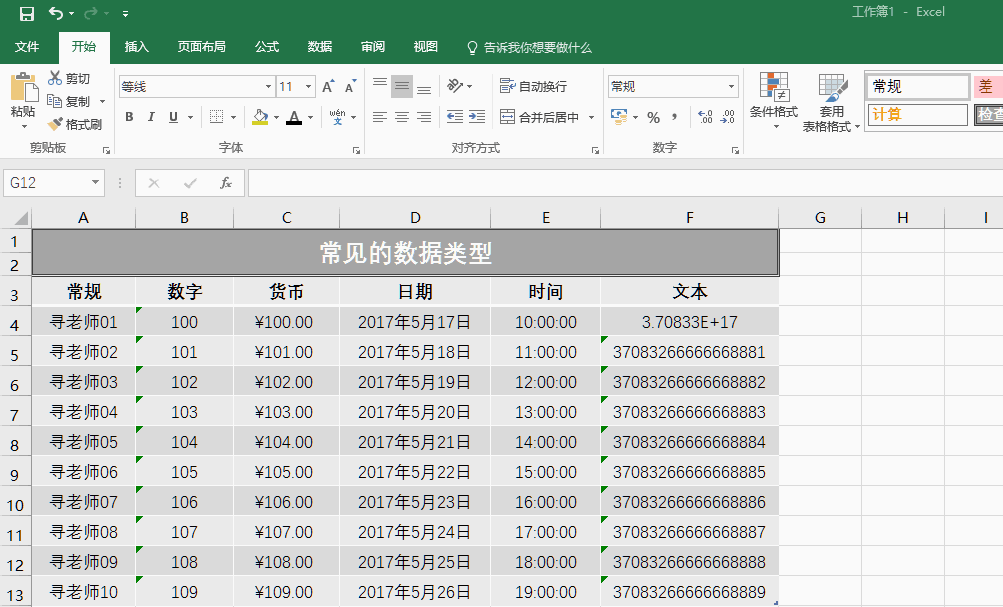Image resolution: width=1003 pixels, height=607 pixels.
Task: Decrease indent icon
Action: pos(455,116)
